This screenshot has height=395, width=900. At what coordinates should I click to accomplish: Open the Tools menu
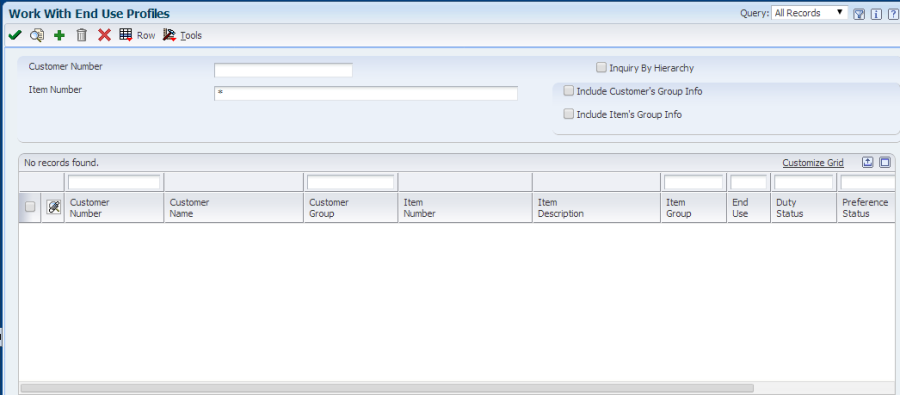point(183,36)
